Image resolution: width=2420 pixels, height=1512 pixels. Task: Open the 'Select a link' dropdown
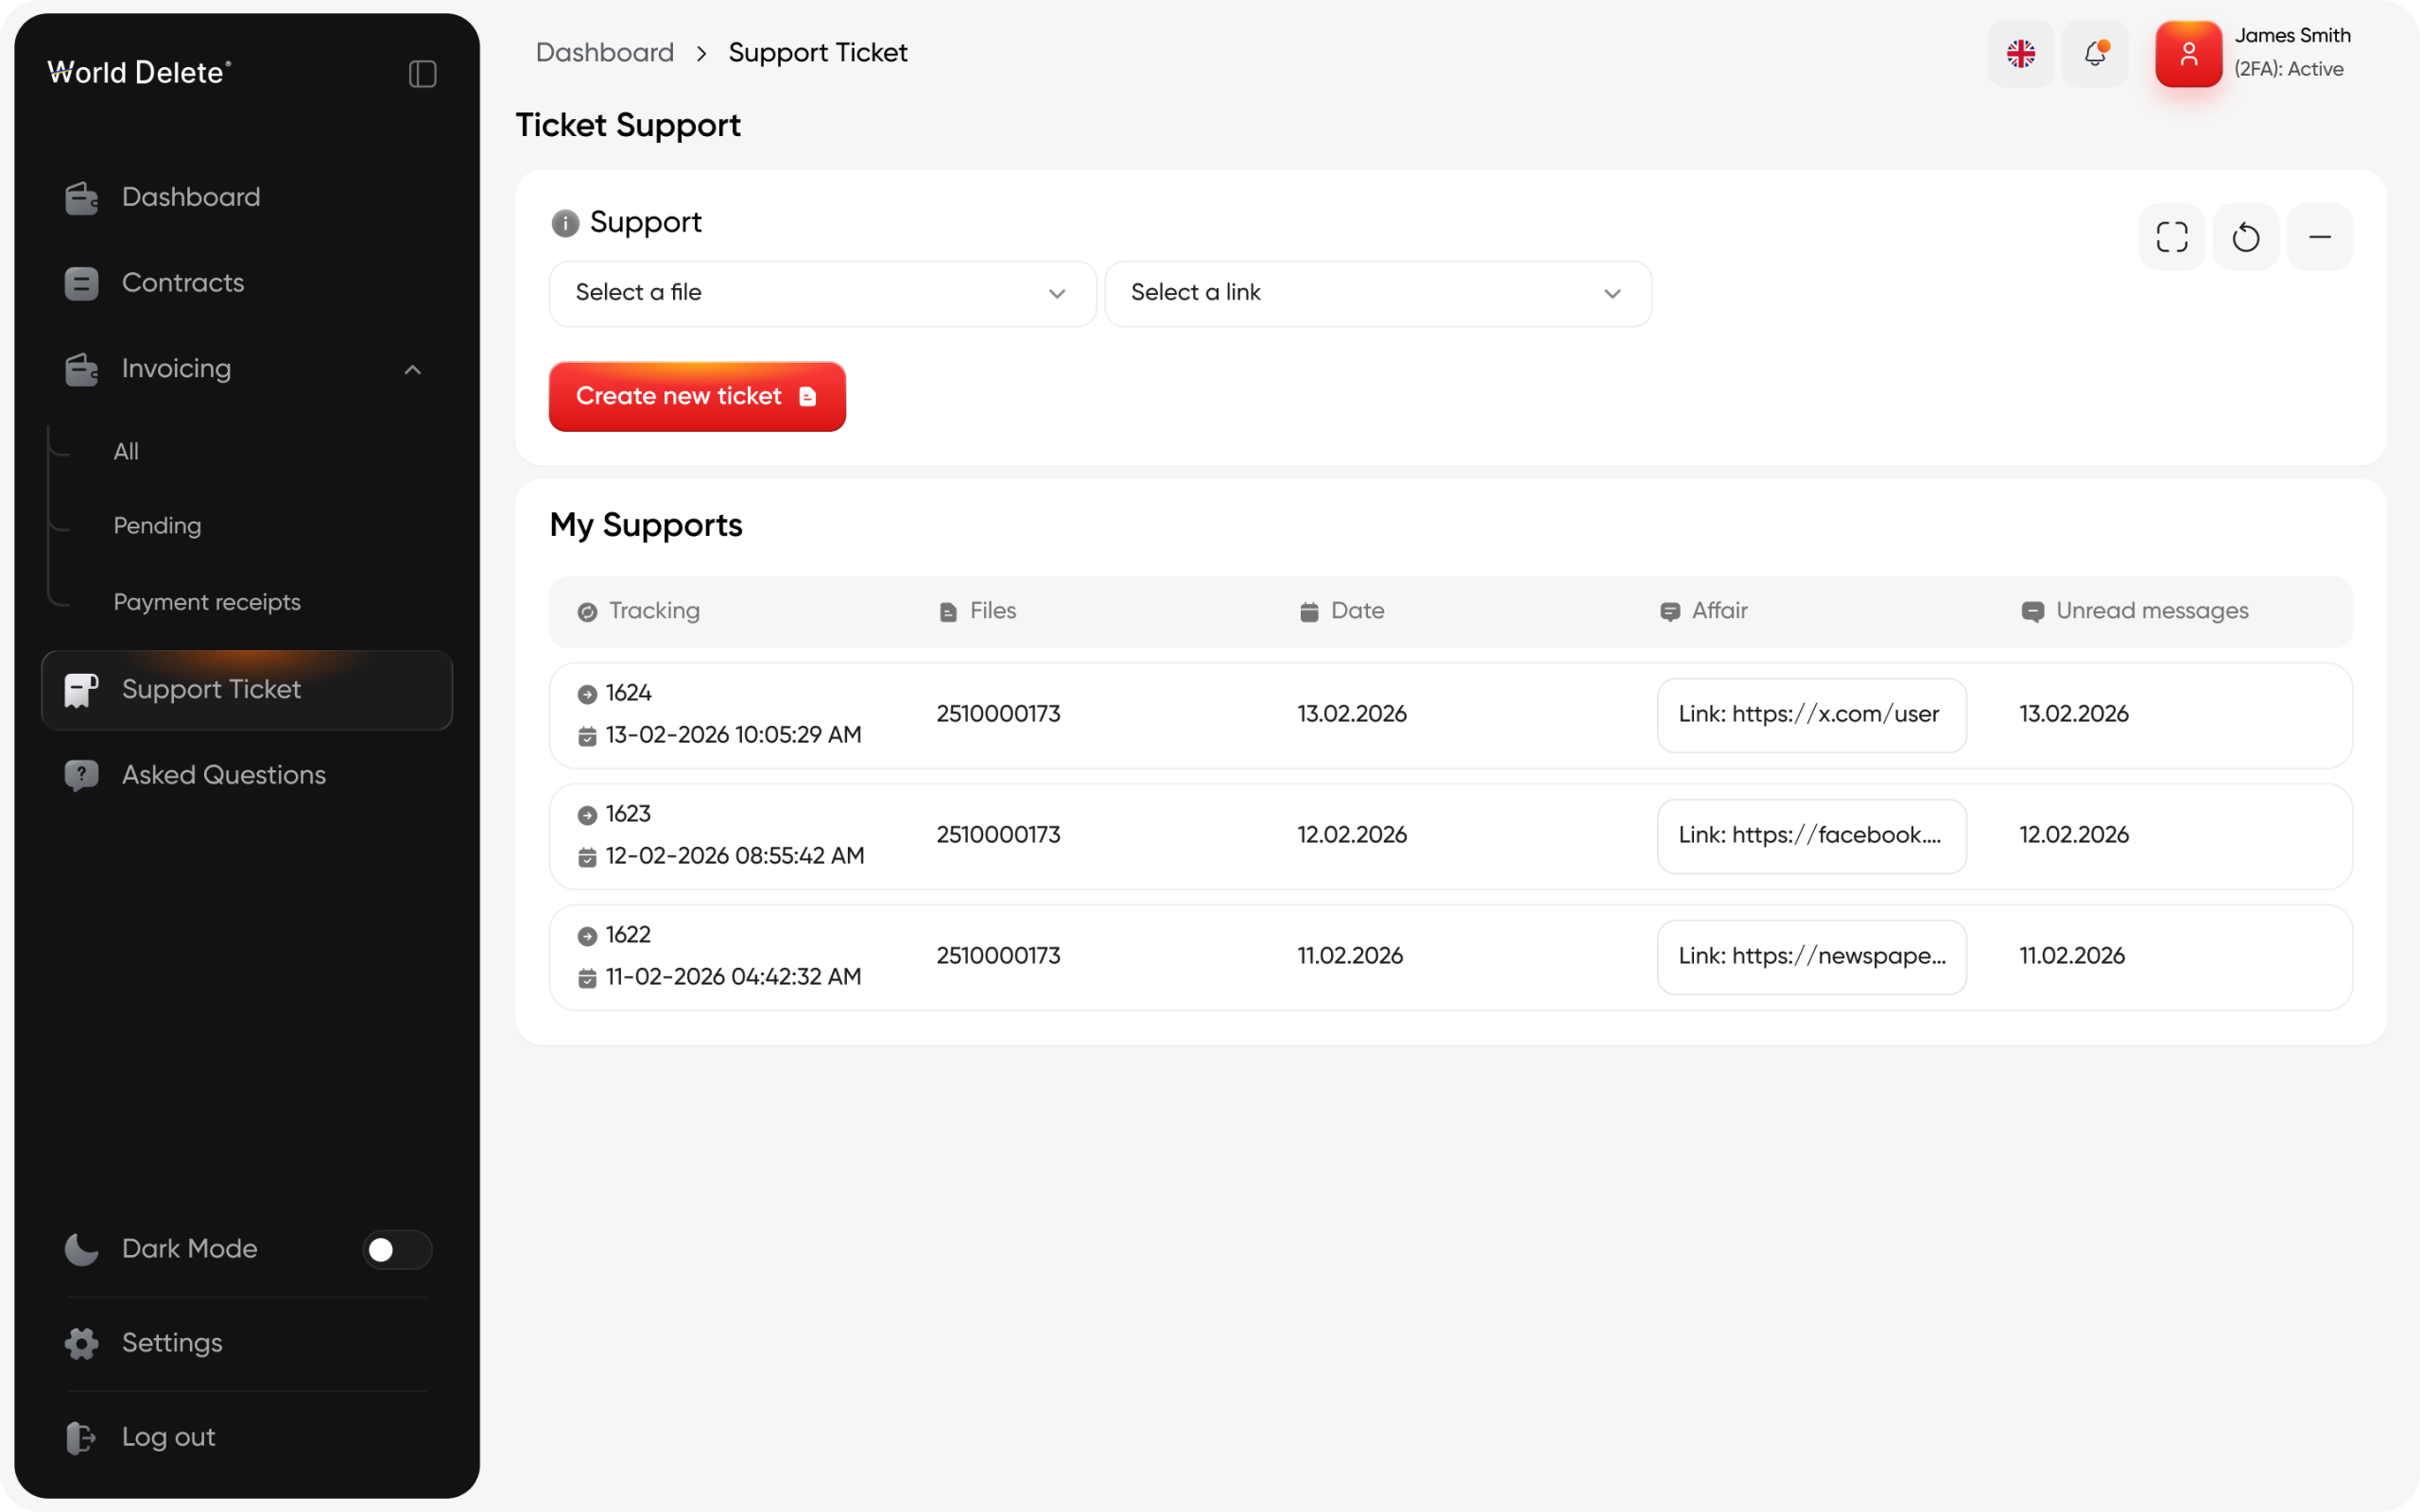coord(1377,293)
